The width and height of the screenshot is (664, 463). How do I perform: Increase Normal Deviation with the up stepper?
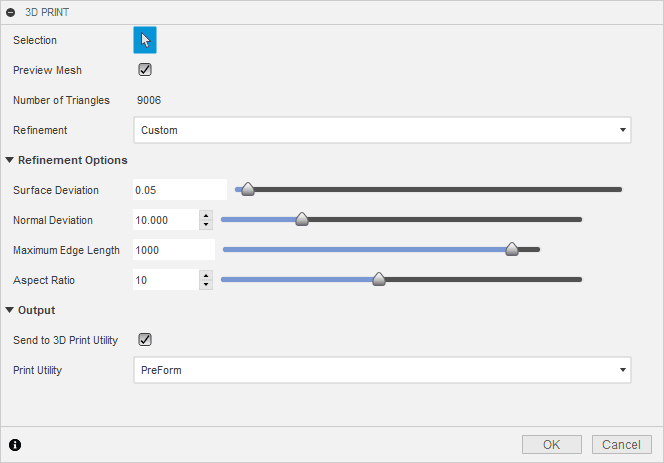click(x=206, y=215)
